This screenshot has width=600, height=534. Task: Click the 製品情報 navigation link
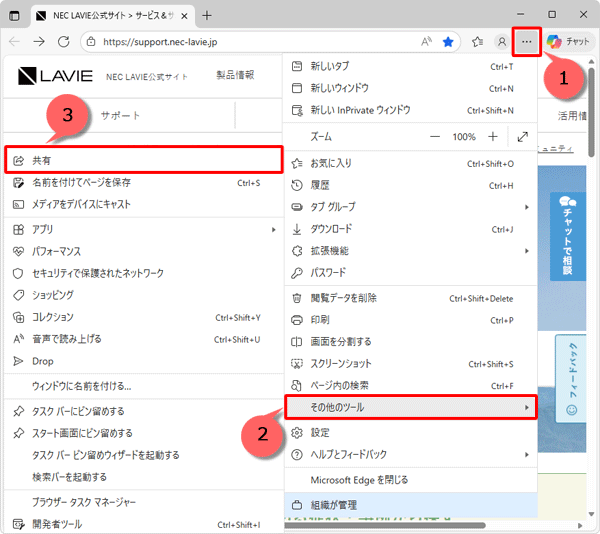click(235, 75)
